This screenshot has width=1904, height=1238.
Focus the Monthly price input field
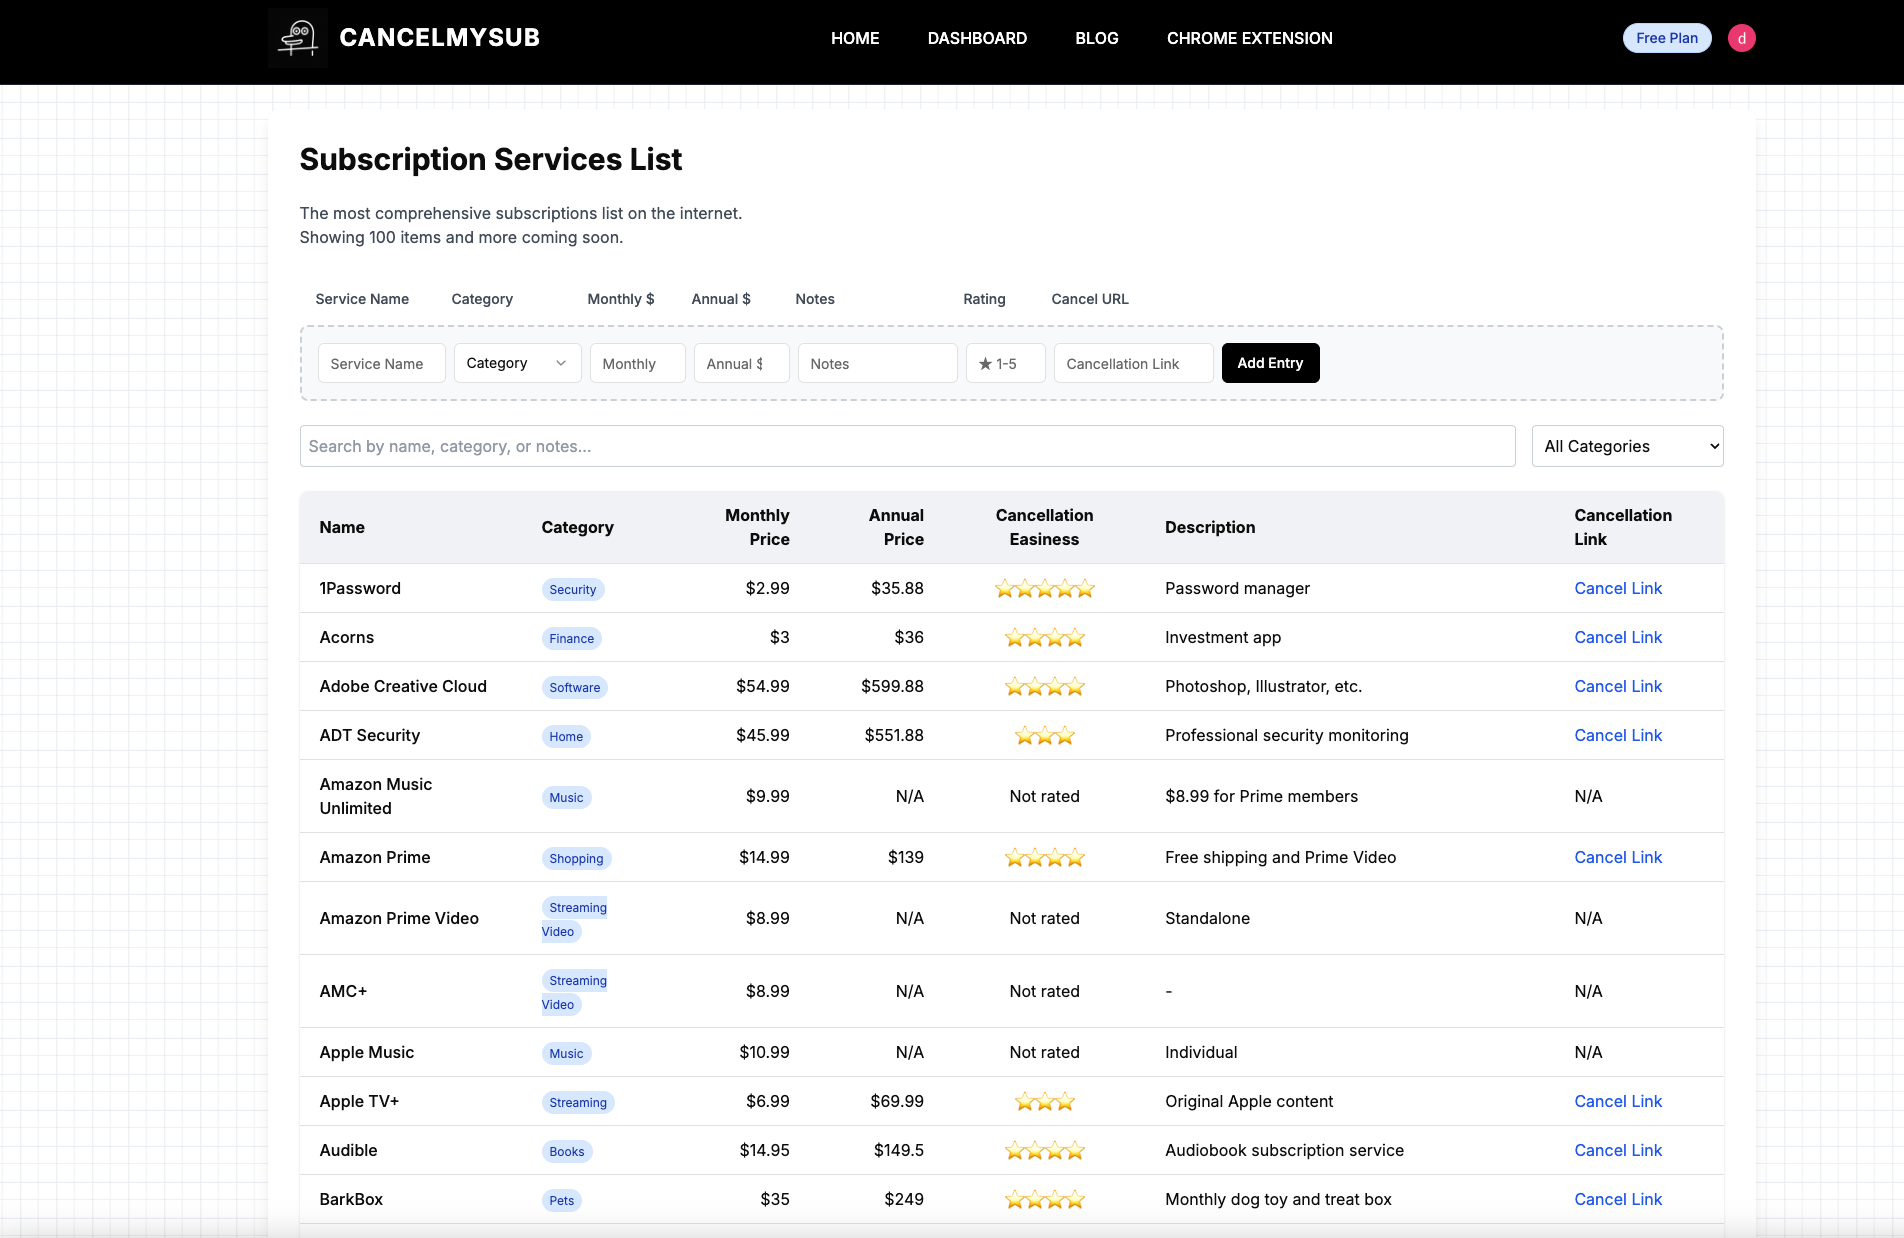click(638, 363)
